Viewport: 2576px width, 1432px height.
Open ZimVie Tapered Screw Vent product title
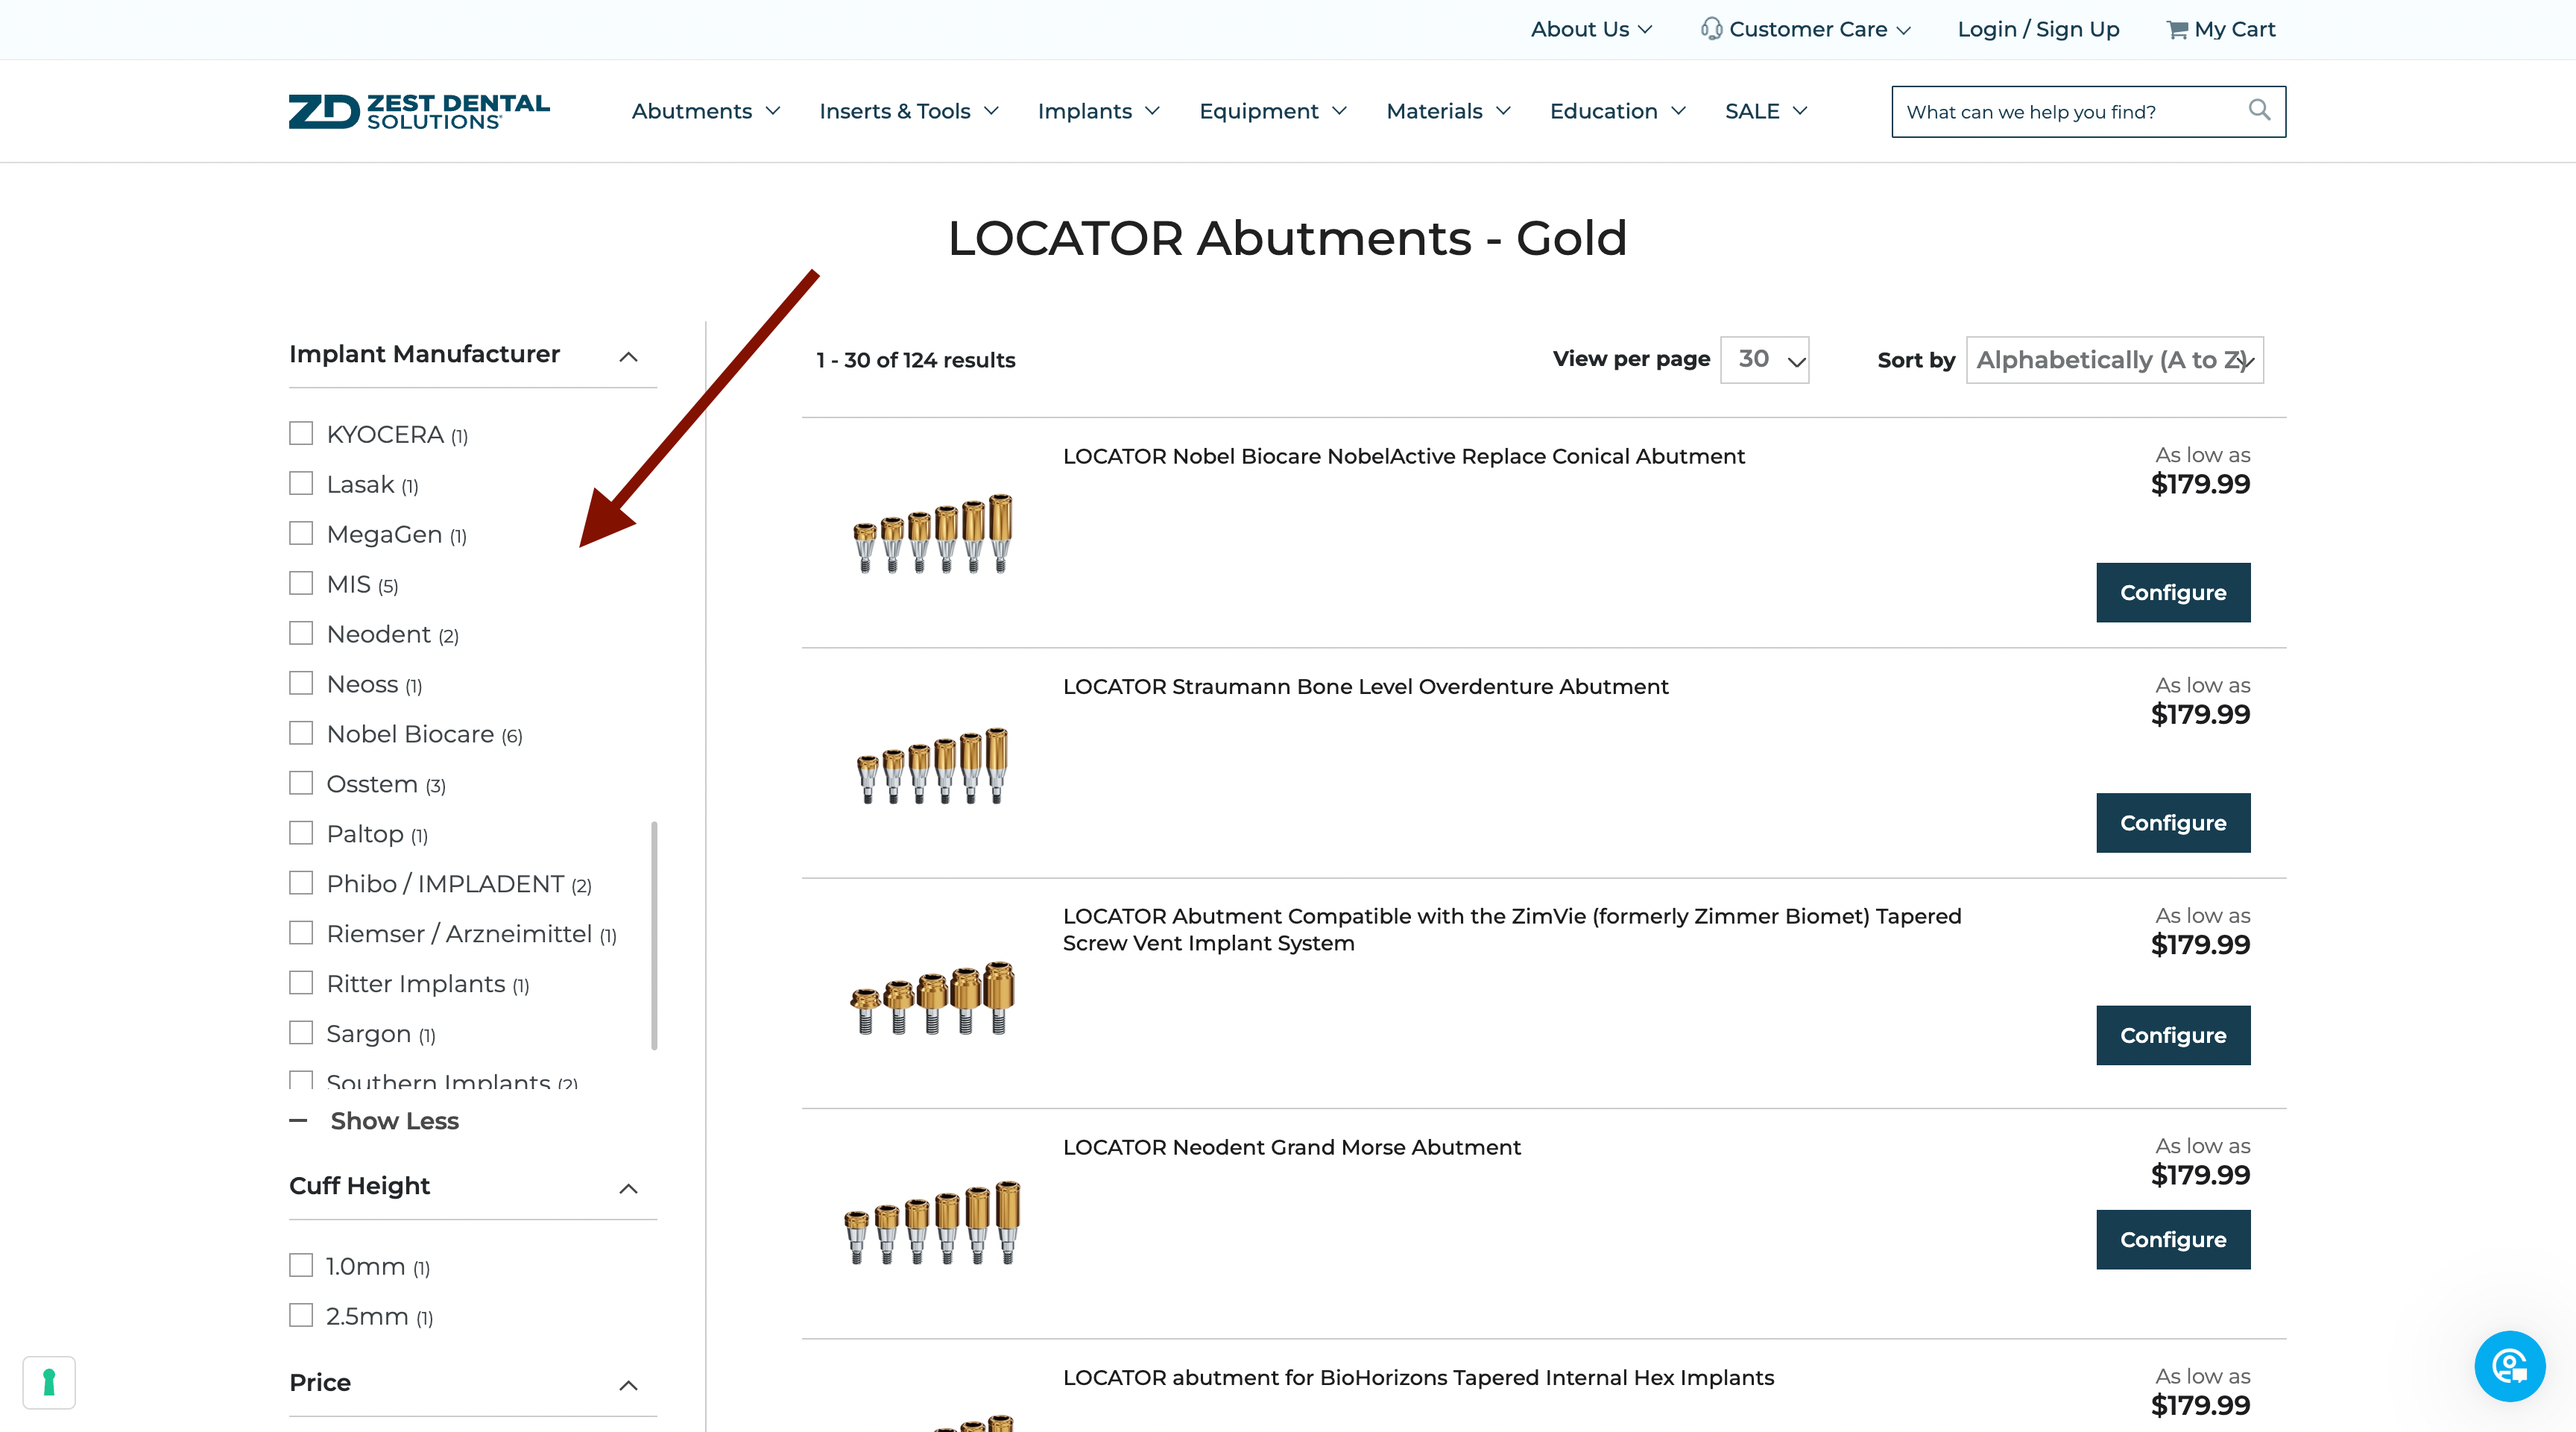[1511, 930]
